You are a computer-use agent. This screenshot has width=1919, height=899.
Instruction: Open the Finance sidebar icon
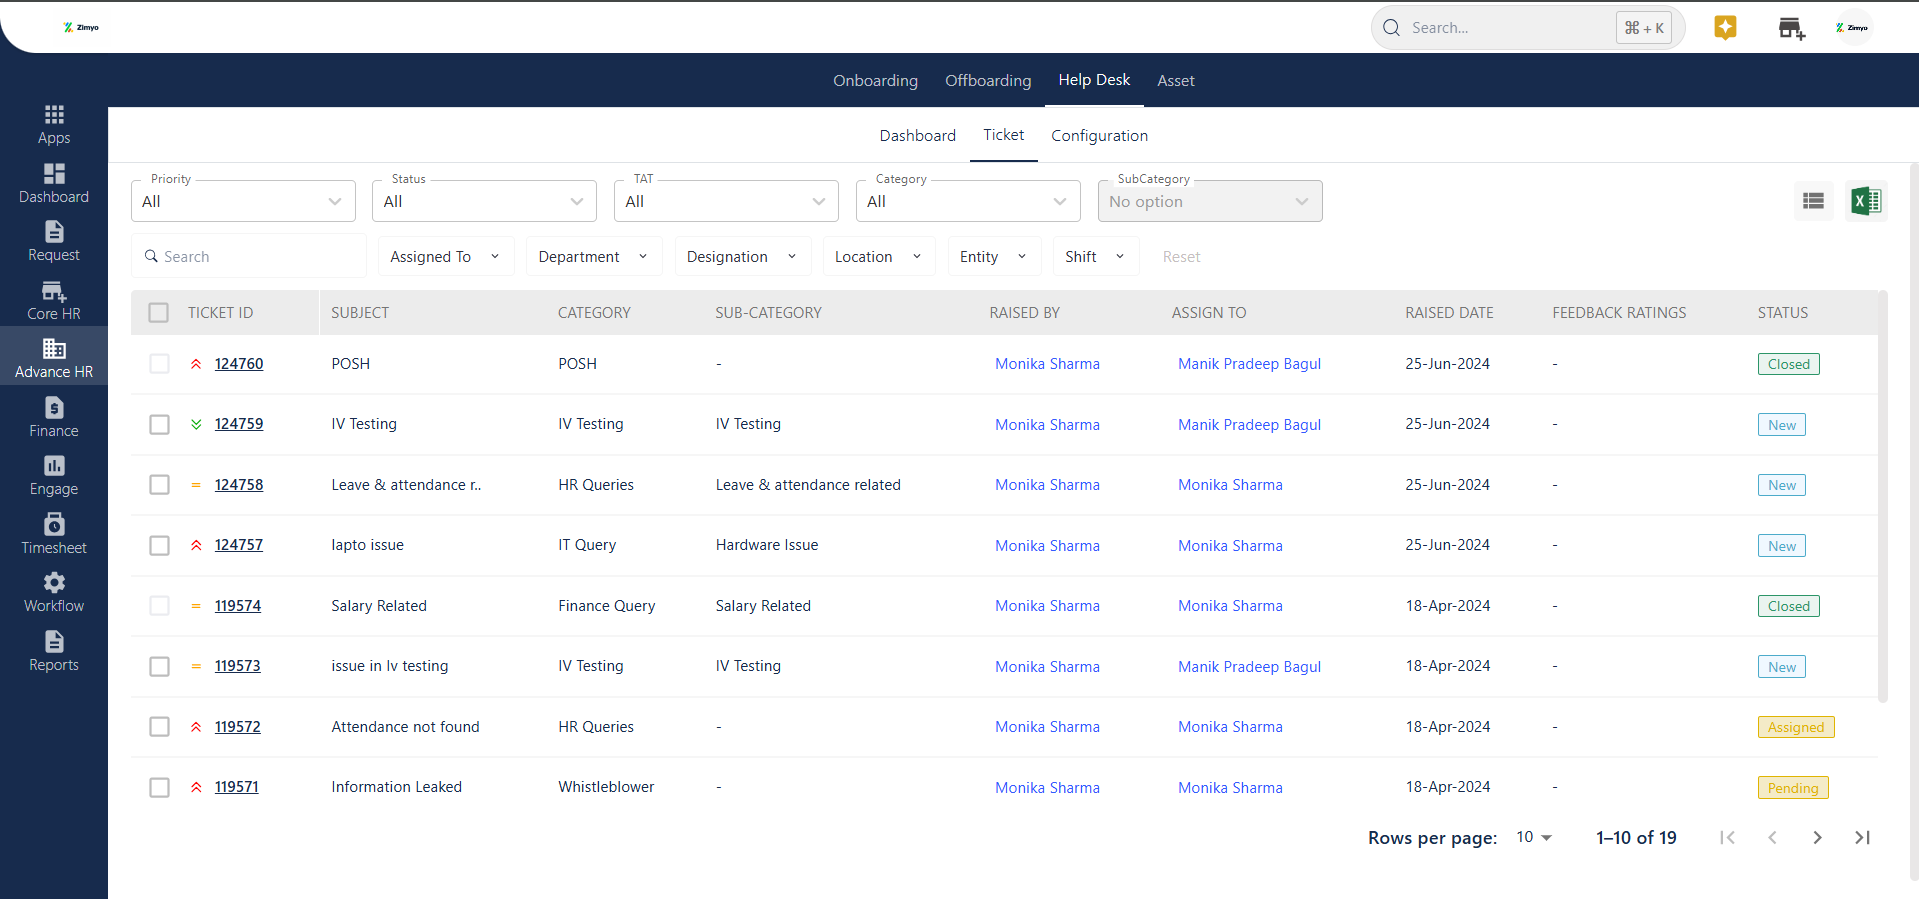[x=54, y=408]
